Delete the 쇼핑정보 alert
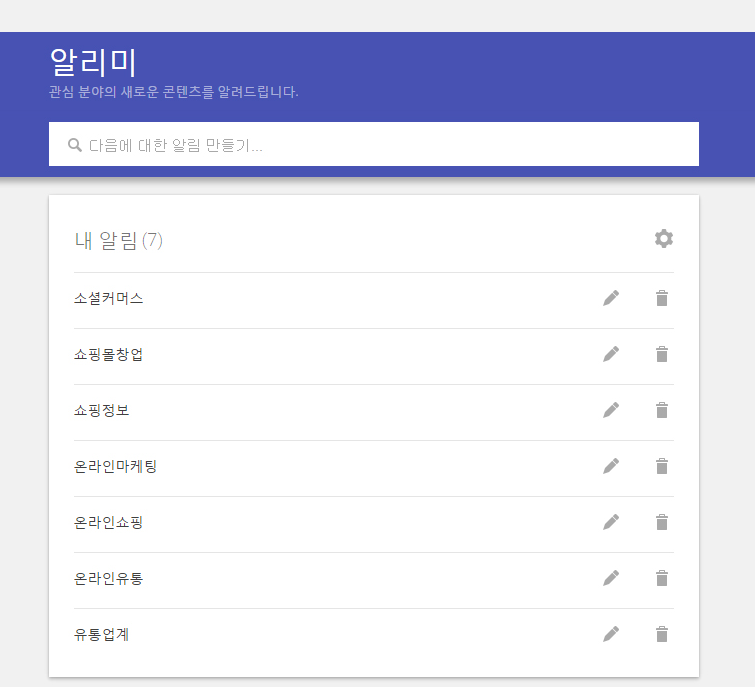This screenshot has height=691, width=755. click(661, 410)
